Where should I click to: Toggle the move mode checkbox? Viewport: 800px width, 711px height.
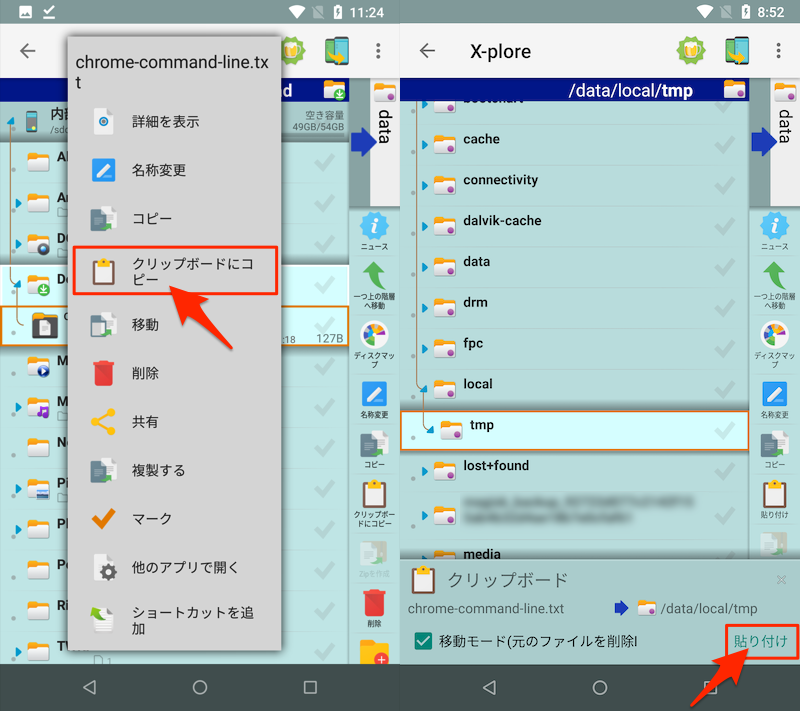(423, 641)
